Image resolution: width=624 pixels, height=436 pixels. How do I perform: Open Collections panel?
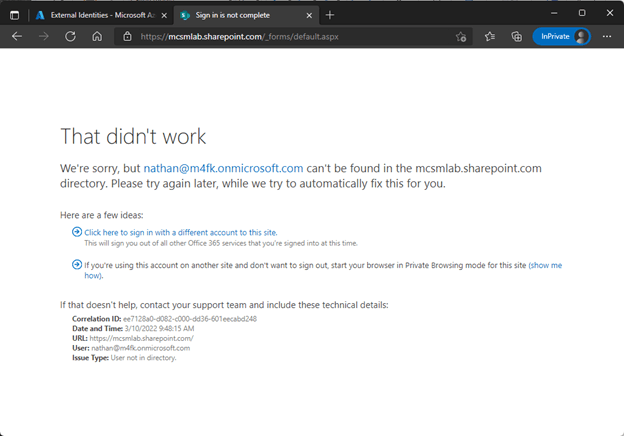517,37
